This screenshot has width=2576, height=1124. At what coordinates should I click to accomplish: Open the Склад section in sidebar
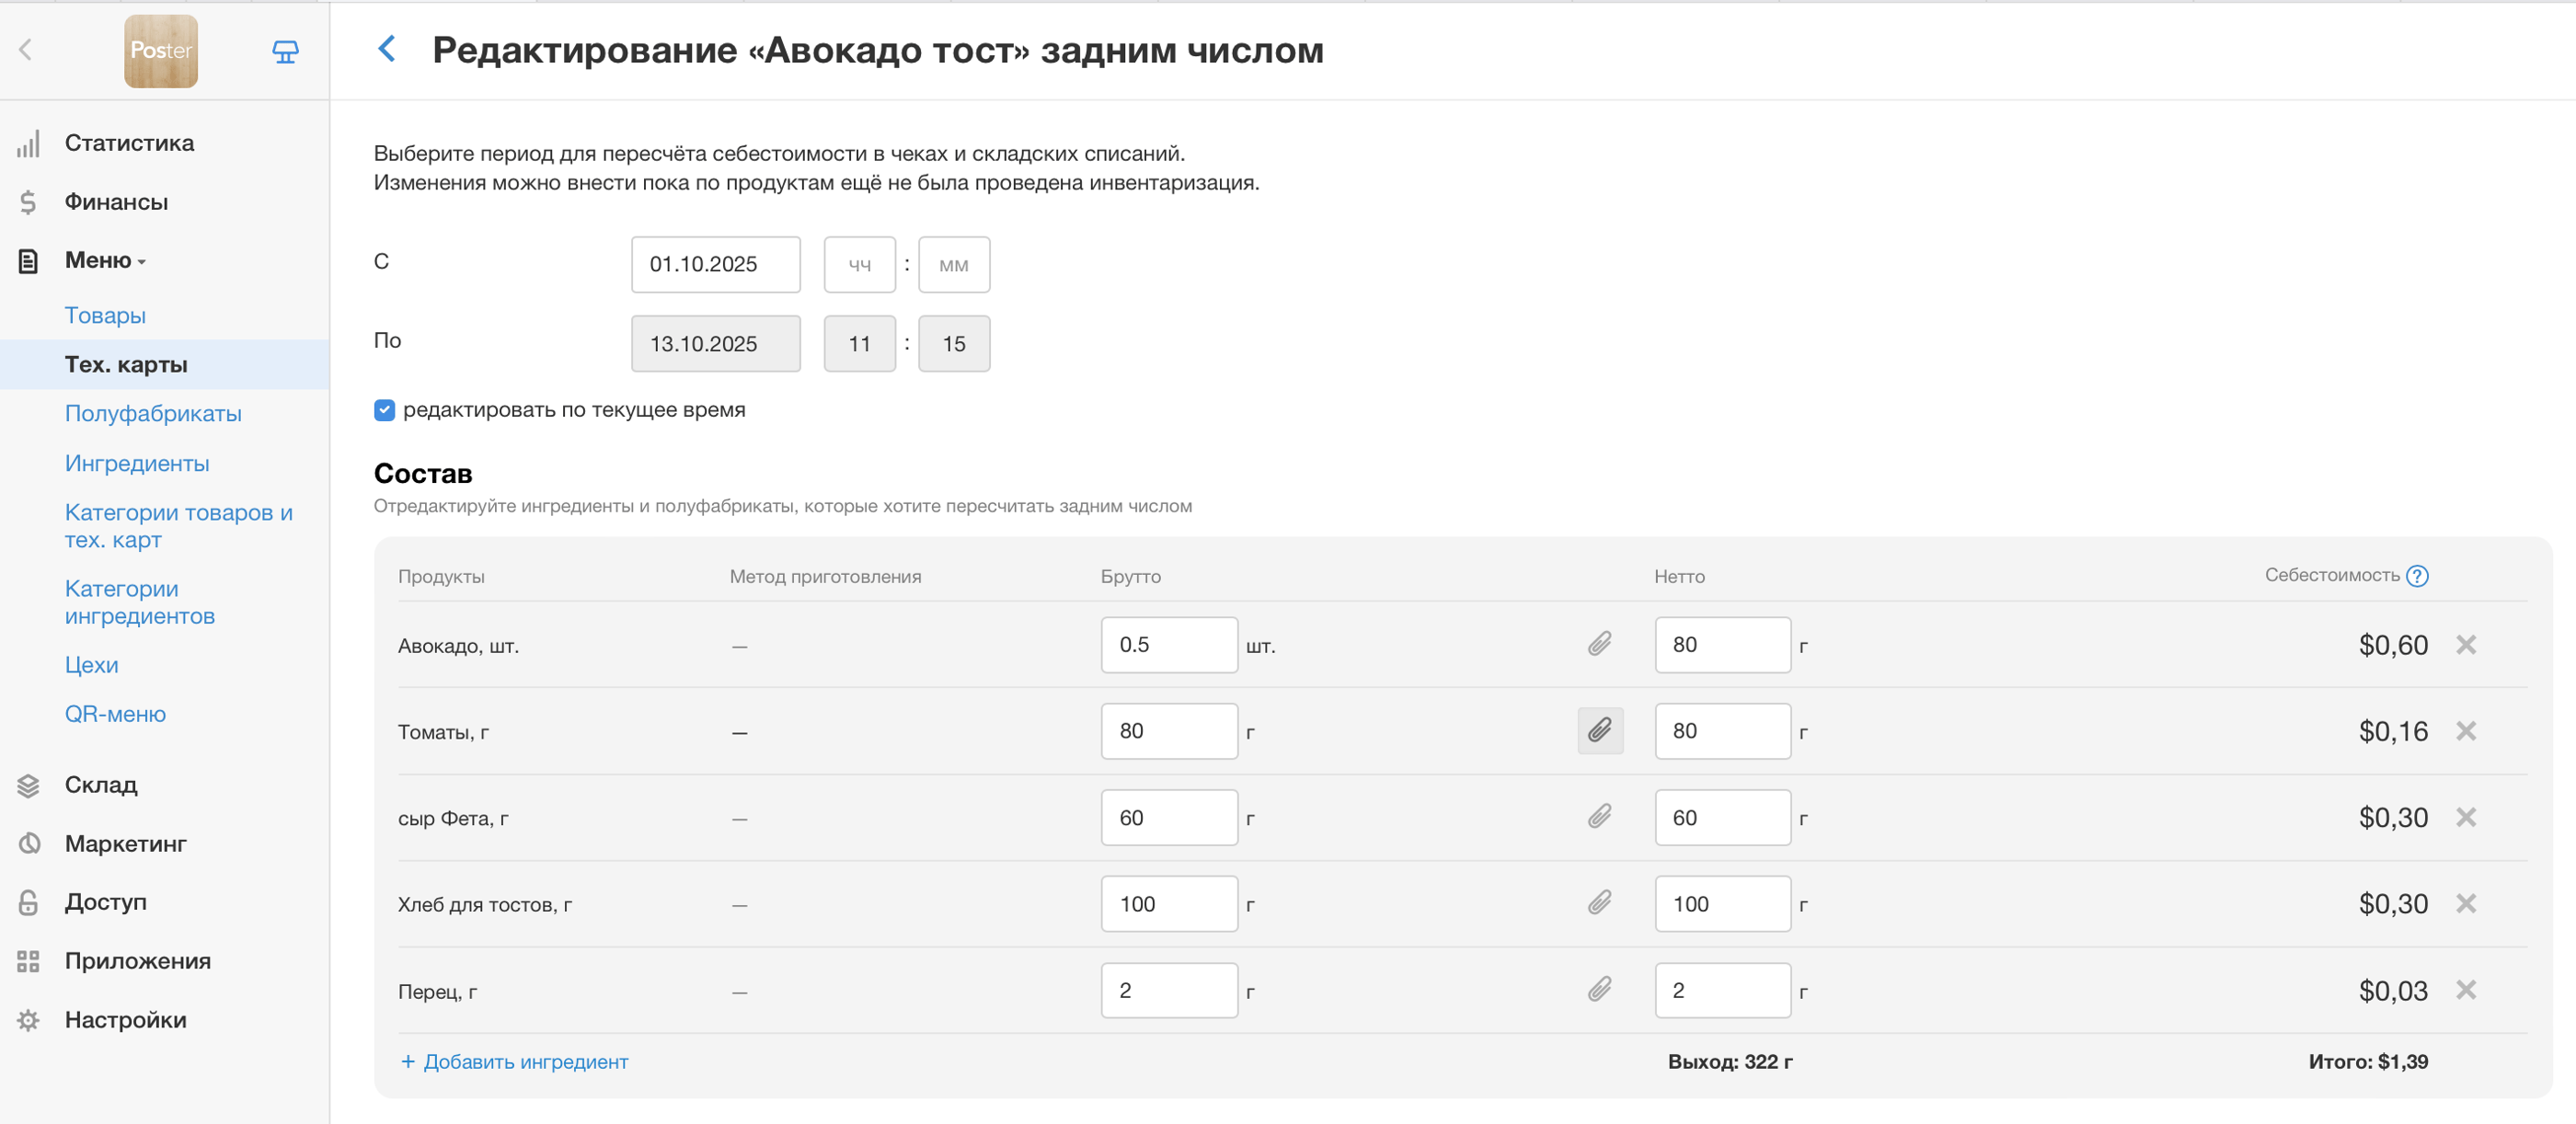click(x=101, y=785)
